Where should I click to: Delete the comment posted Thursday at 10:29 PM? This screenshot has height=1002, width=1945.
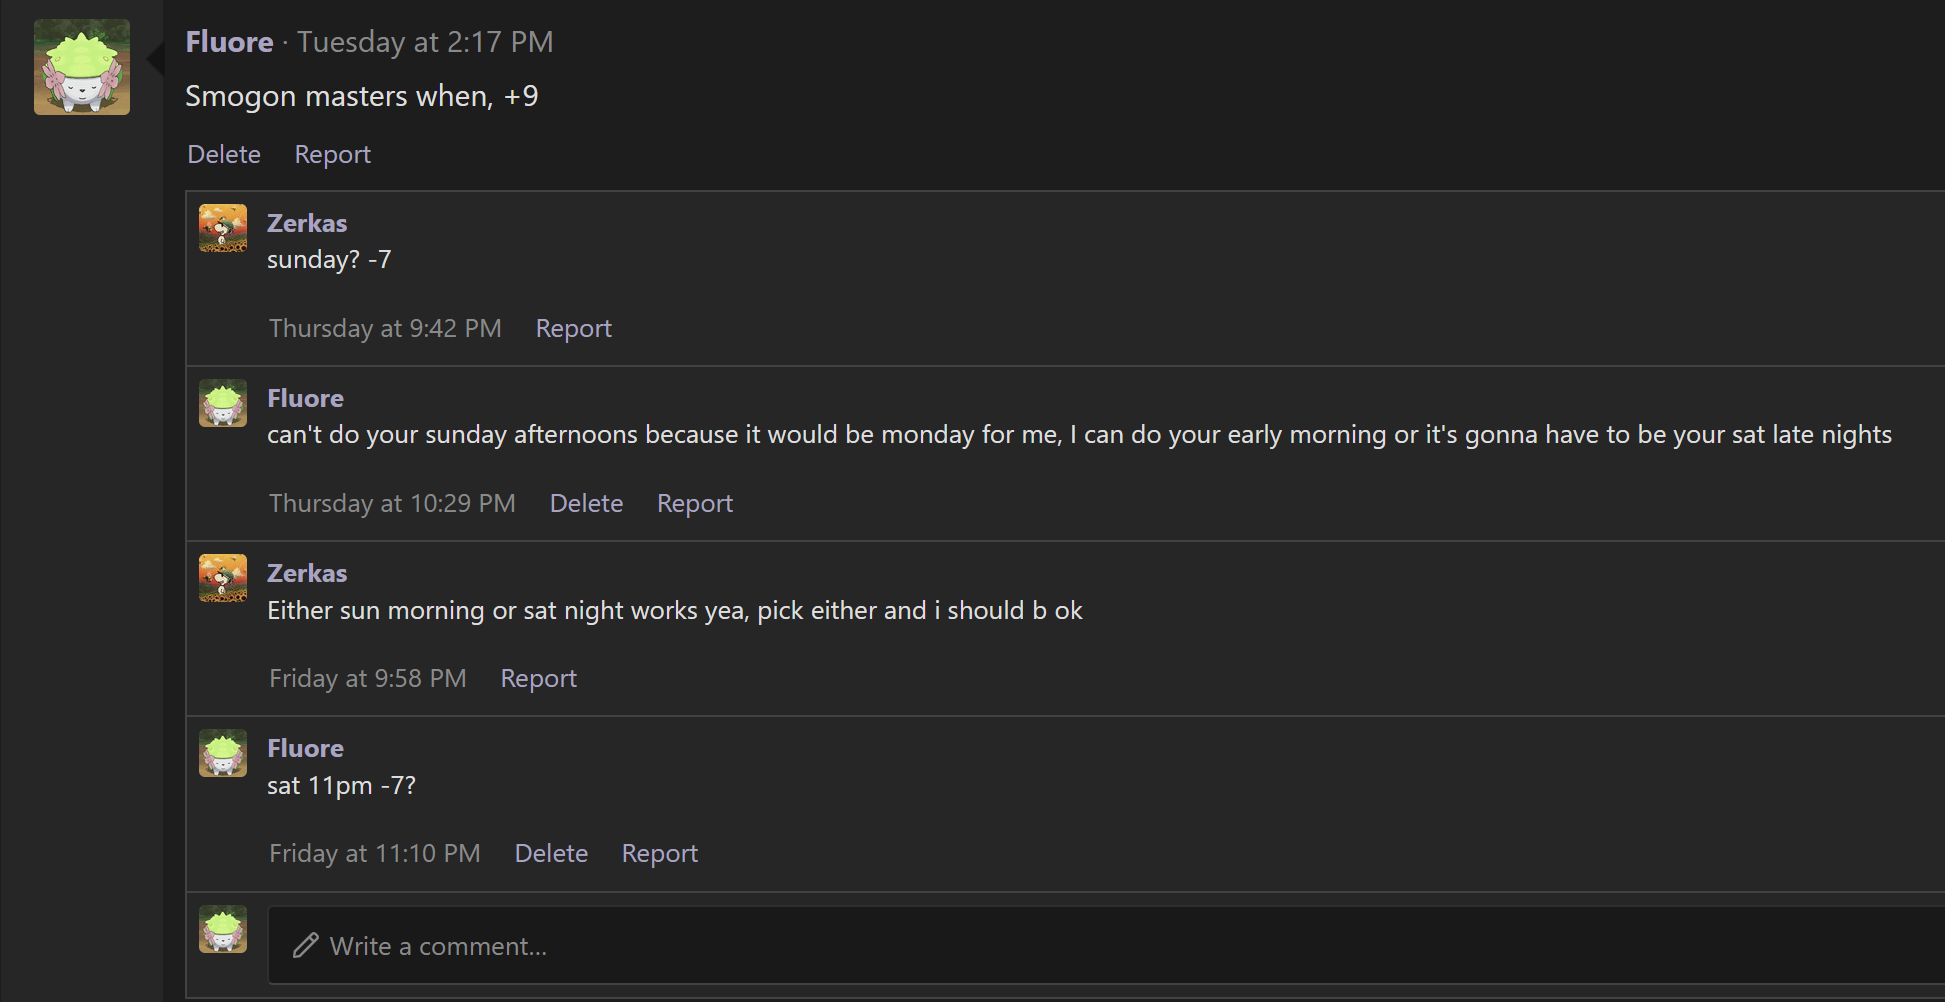pos(586,503)
